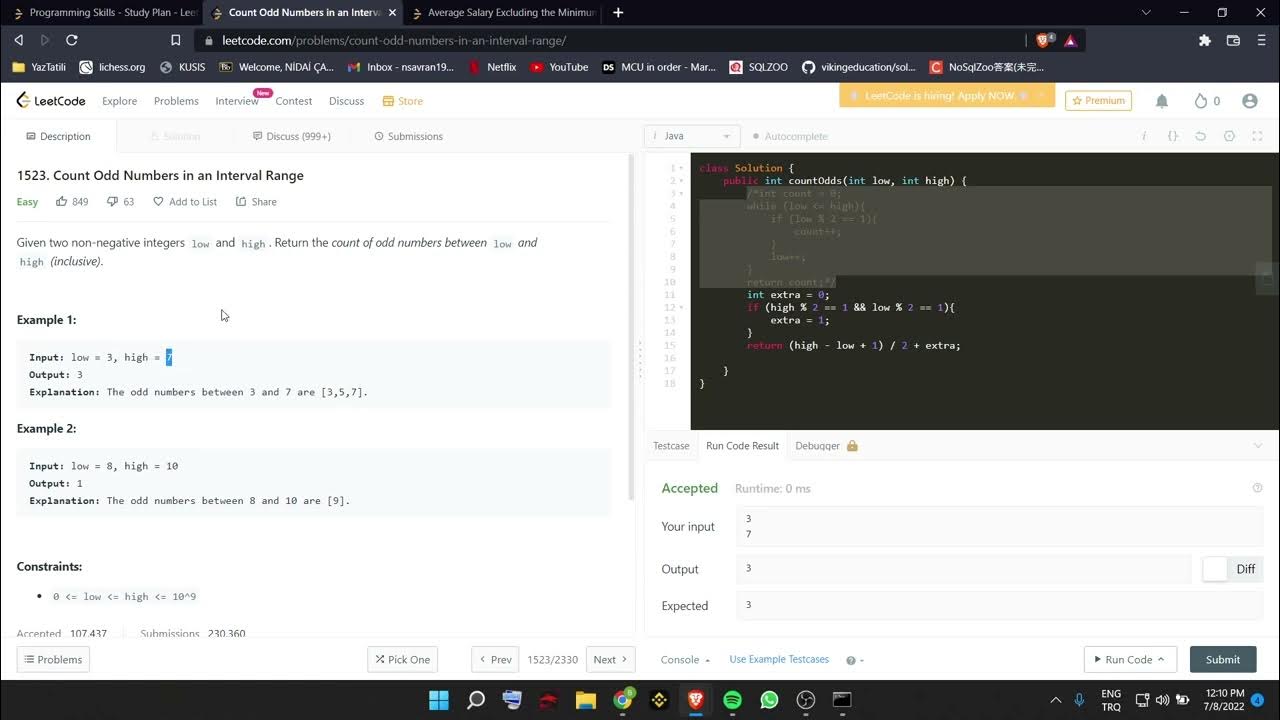Open the Problems list button

[x=53, y=660]
